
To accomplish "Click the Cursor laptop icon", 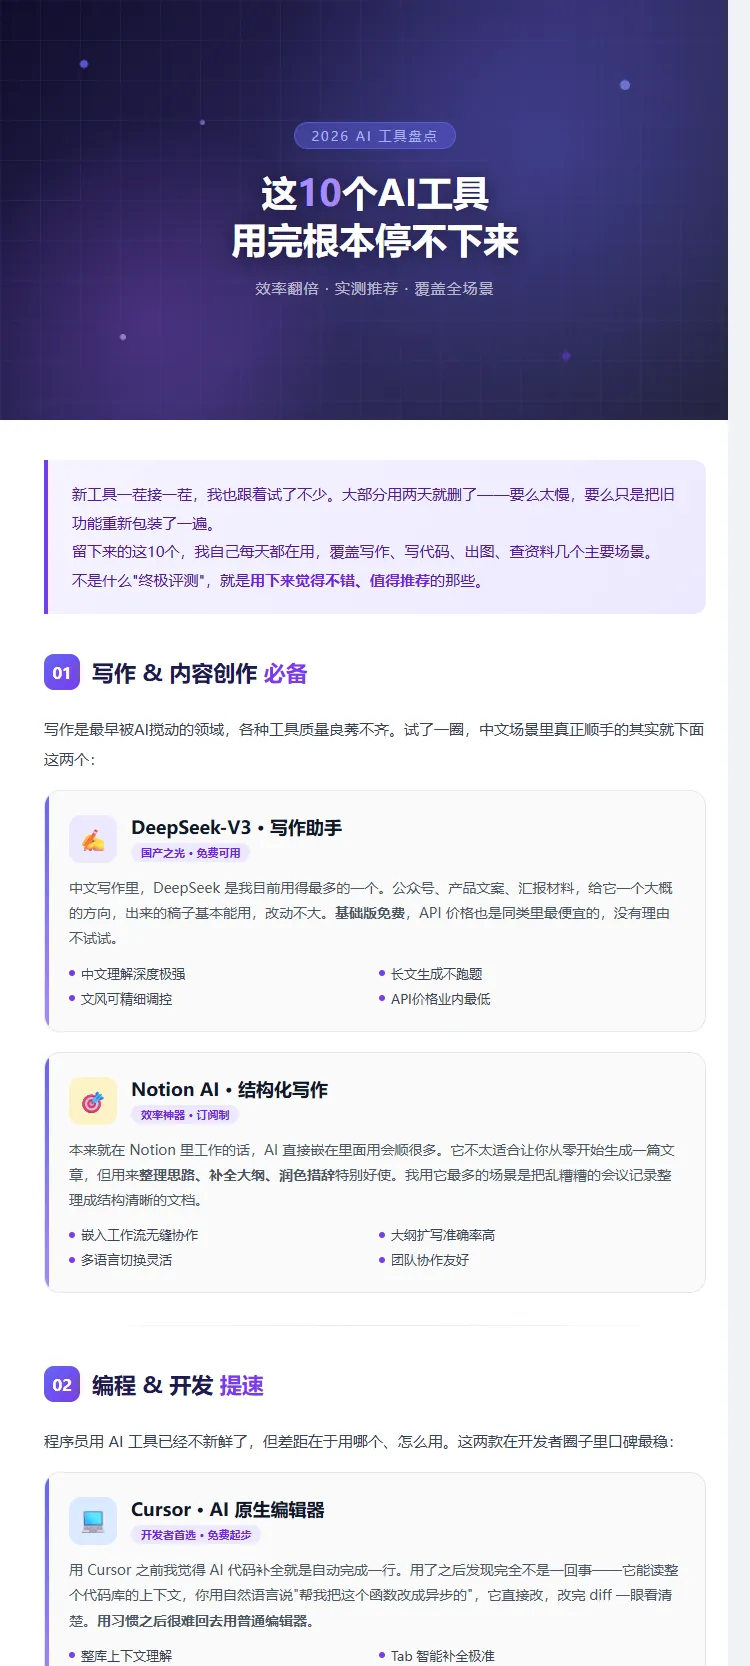I will click(93, 1521).
